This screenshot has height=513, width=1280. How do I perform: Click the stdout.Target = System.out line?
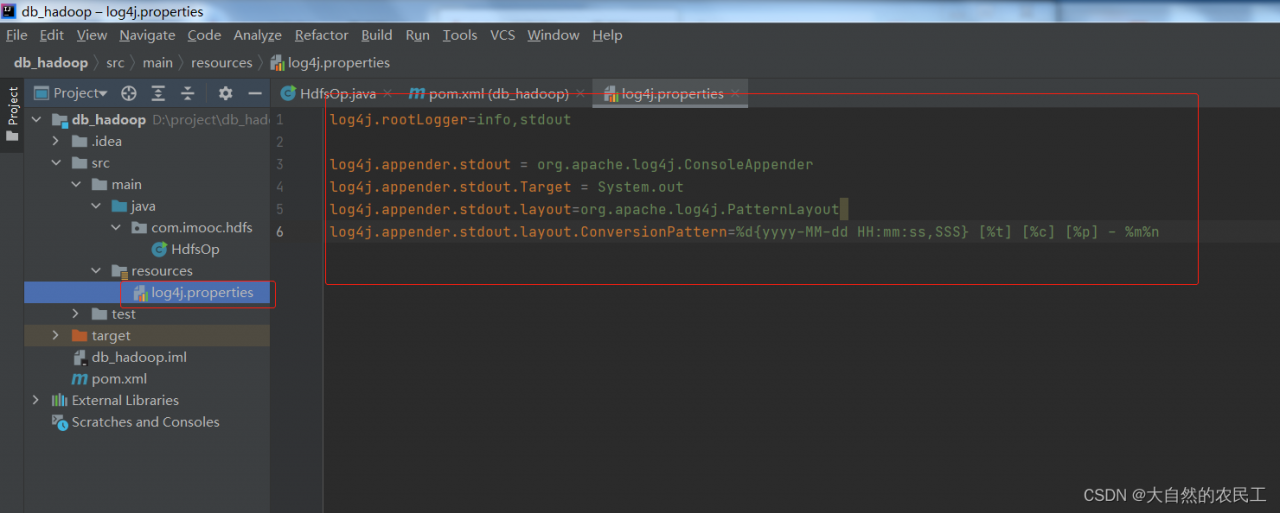(x=506, y=187)
